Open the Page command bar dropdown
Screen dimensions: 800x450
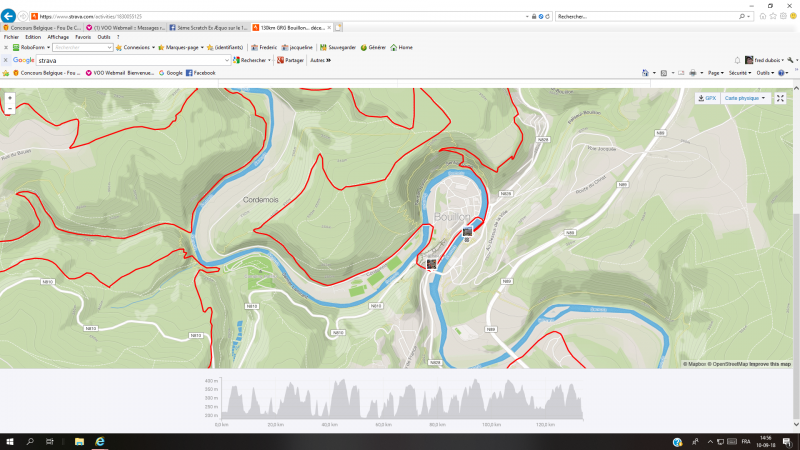[715, 73]
